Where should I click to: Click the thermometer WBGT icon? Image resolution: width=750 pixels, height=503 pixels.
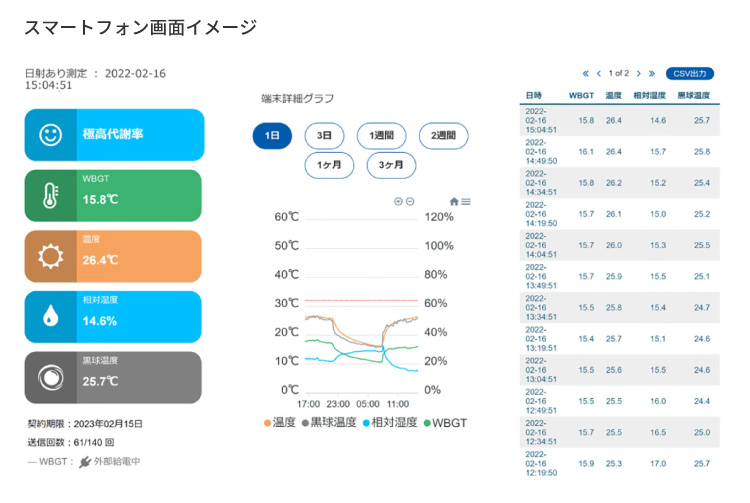[x=50, y=196]
